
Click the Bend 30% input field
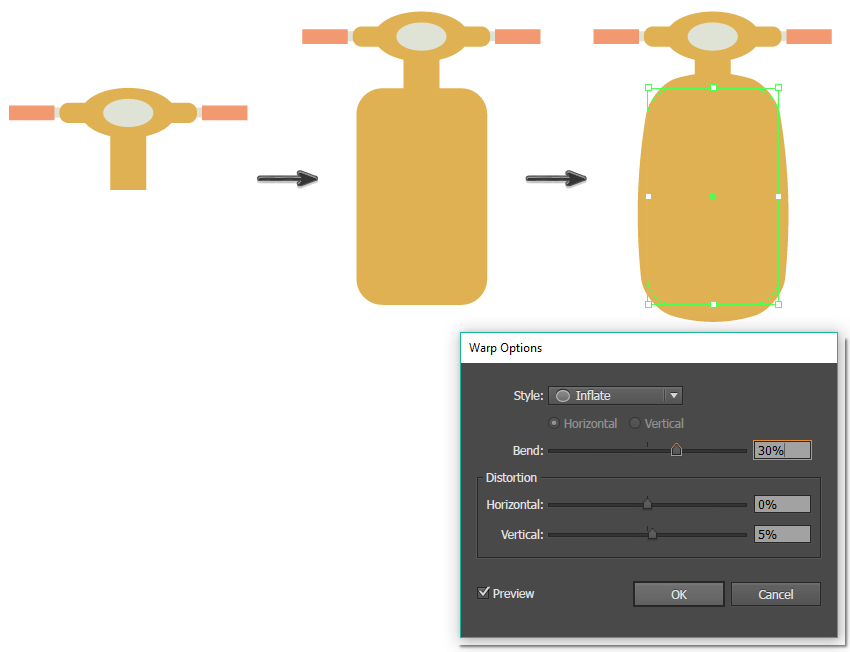[781, 450]
